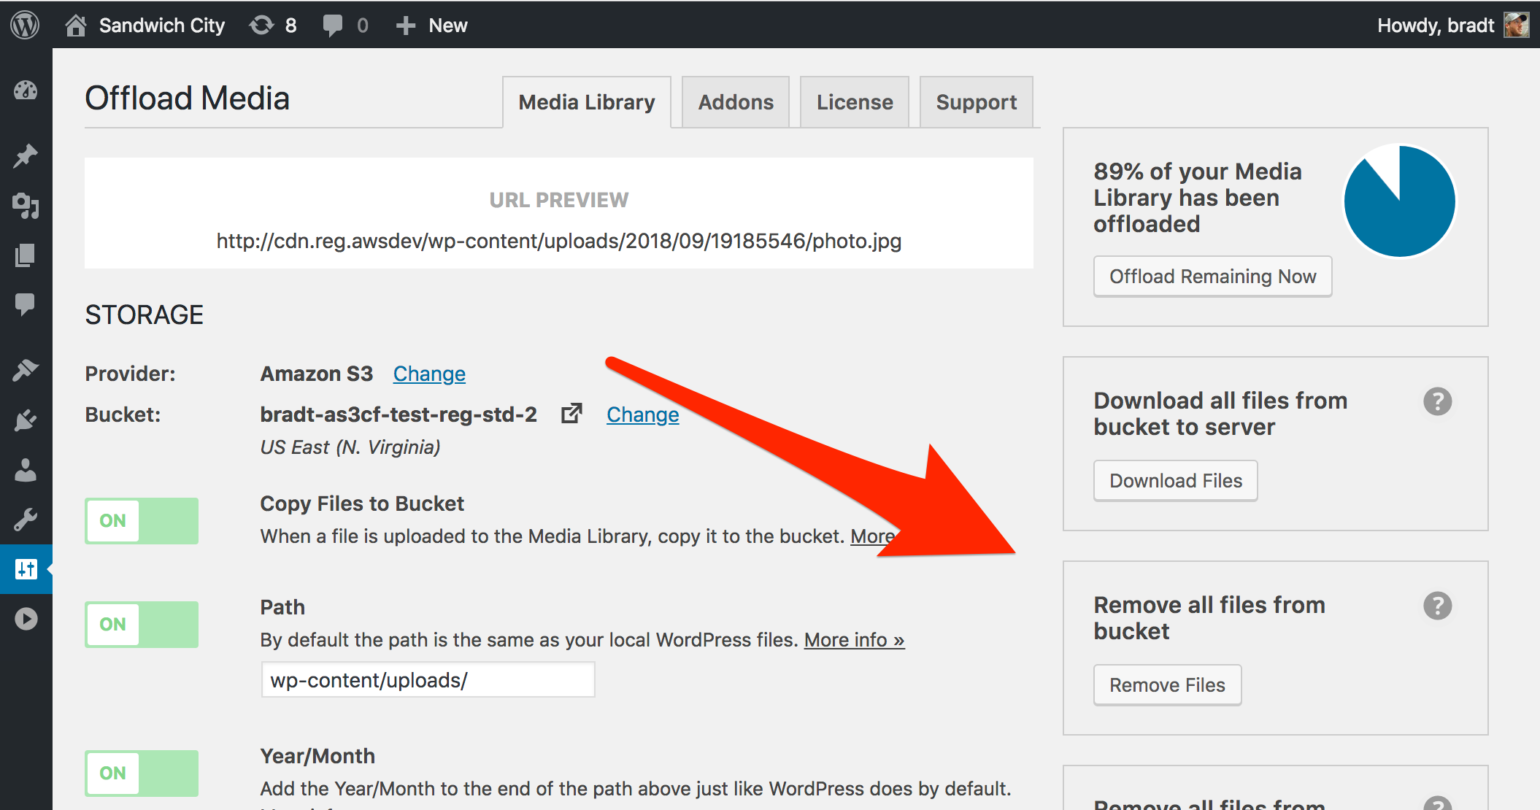Click the Offload Remaining Now button
1540x810 pixels.
[x=1212, y=277]
